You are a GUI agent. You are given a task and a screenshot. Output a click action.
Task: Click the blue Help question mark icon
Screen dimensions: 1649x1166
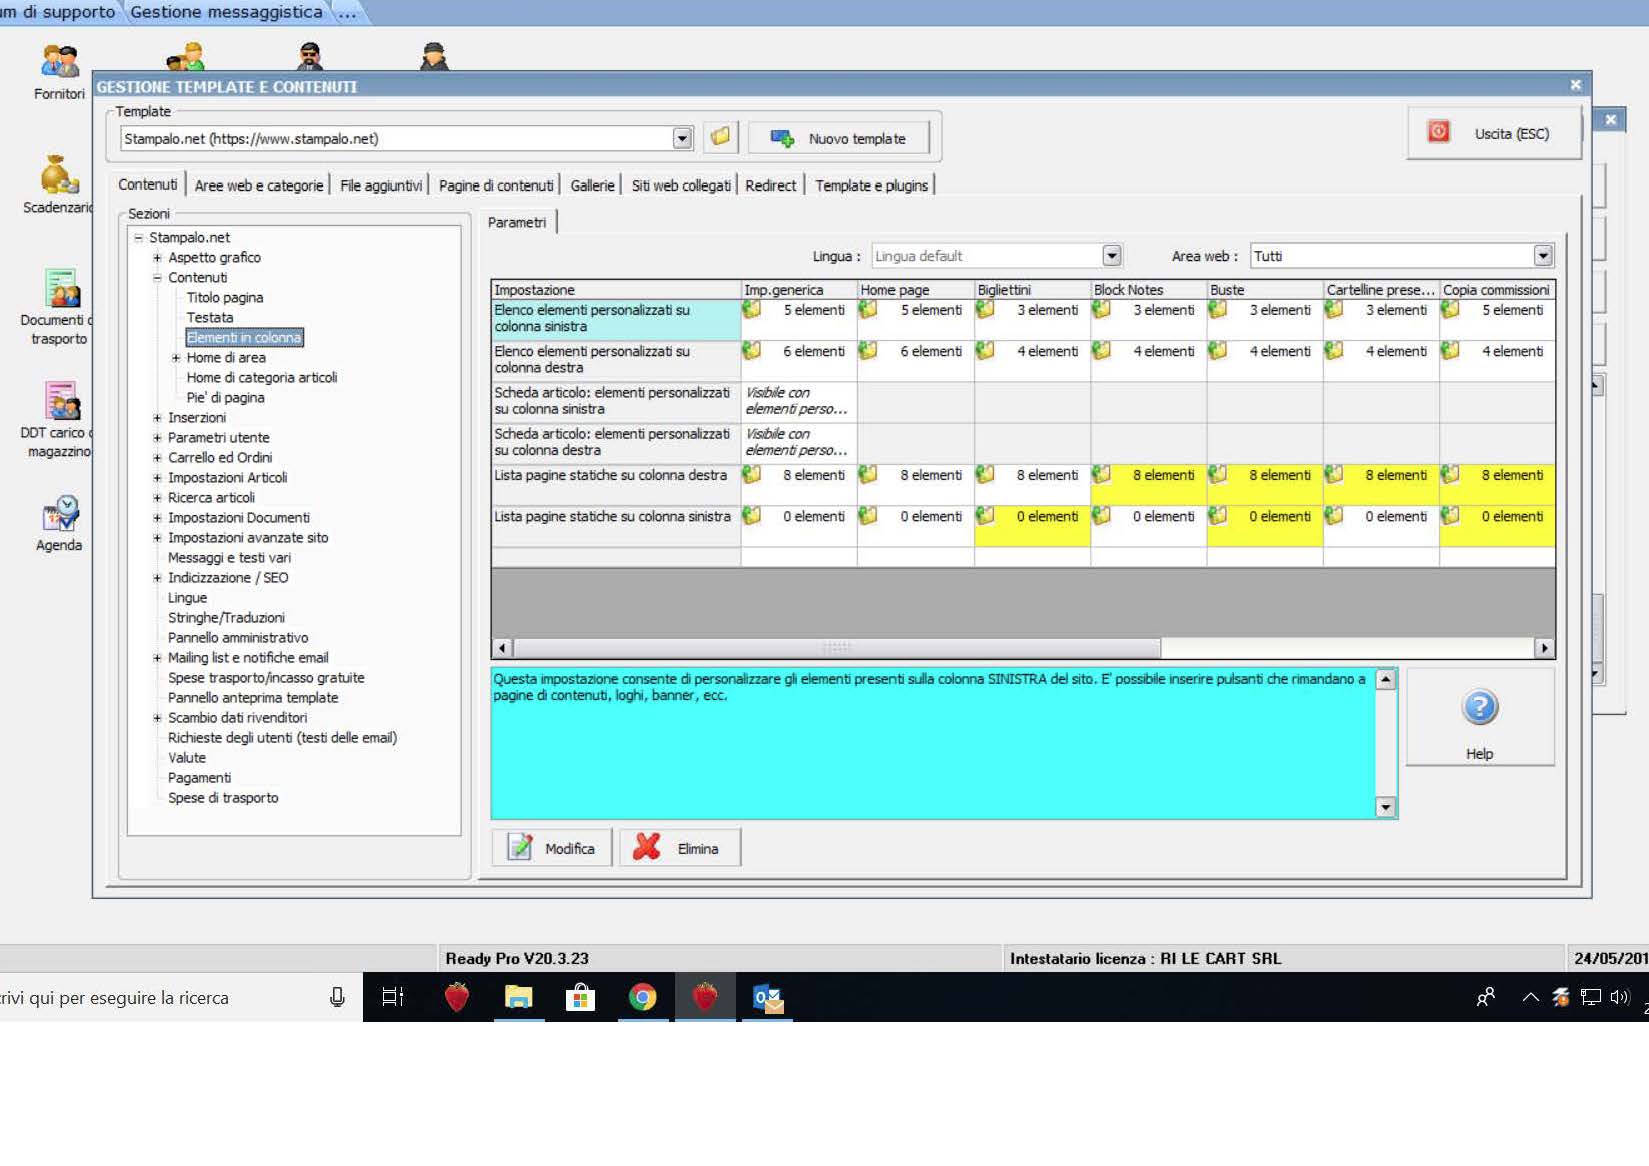pos(1479,708)
